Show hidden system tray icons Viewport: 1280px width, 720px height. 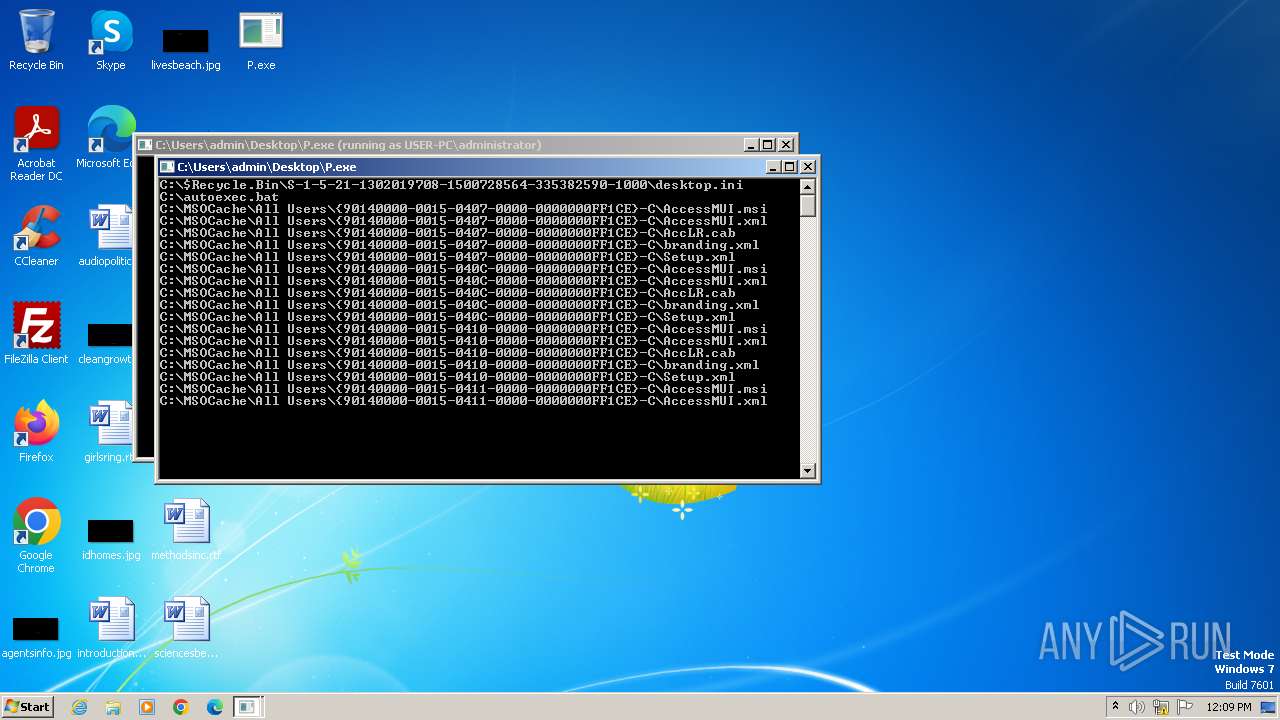[1115, 707]
